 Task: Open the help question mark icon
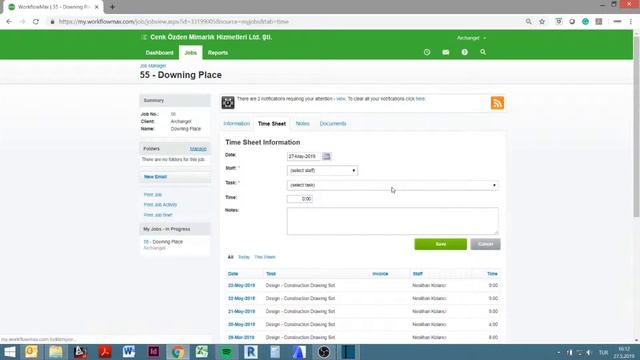click(464, 52)
